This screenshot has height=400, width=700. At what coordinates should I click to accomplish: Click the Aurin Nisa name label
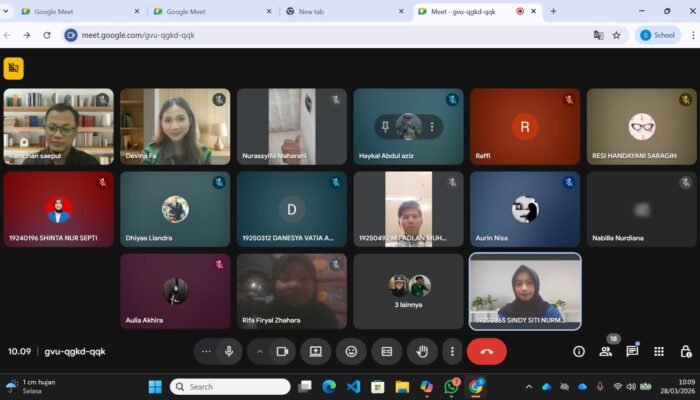pyautogui.click(x=492, y=238)
